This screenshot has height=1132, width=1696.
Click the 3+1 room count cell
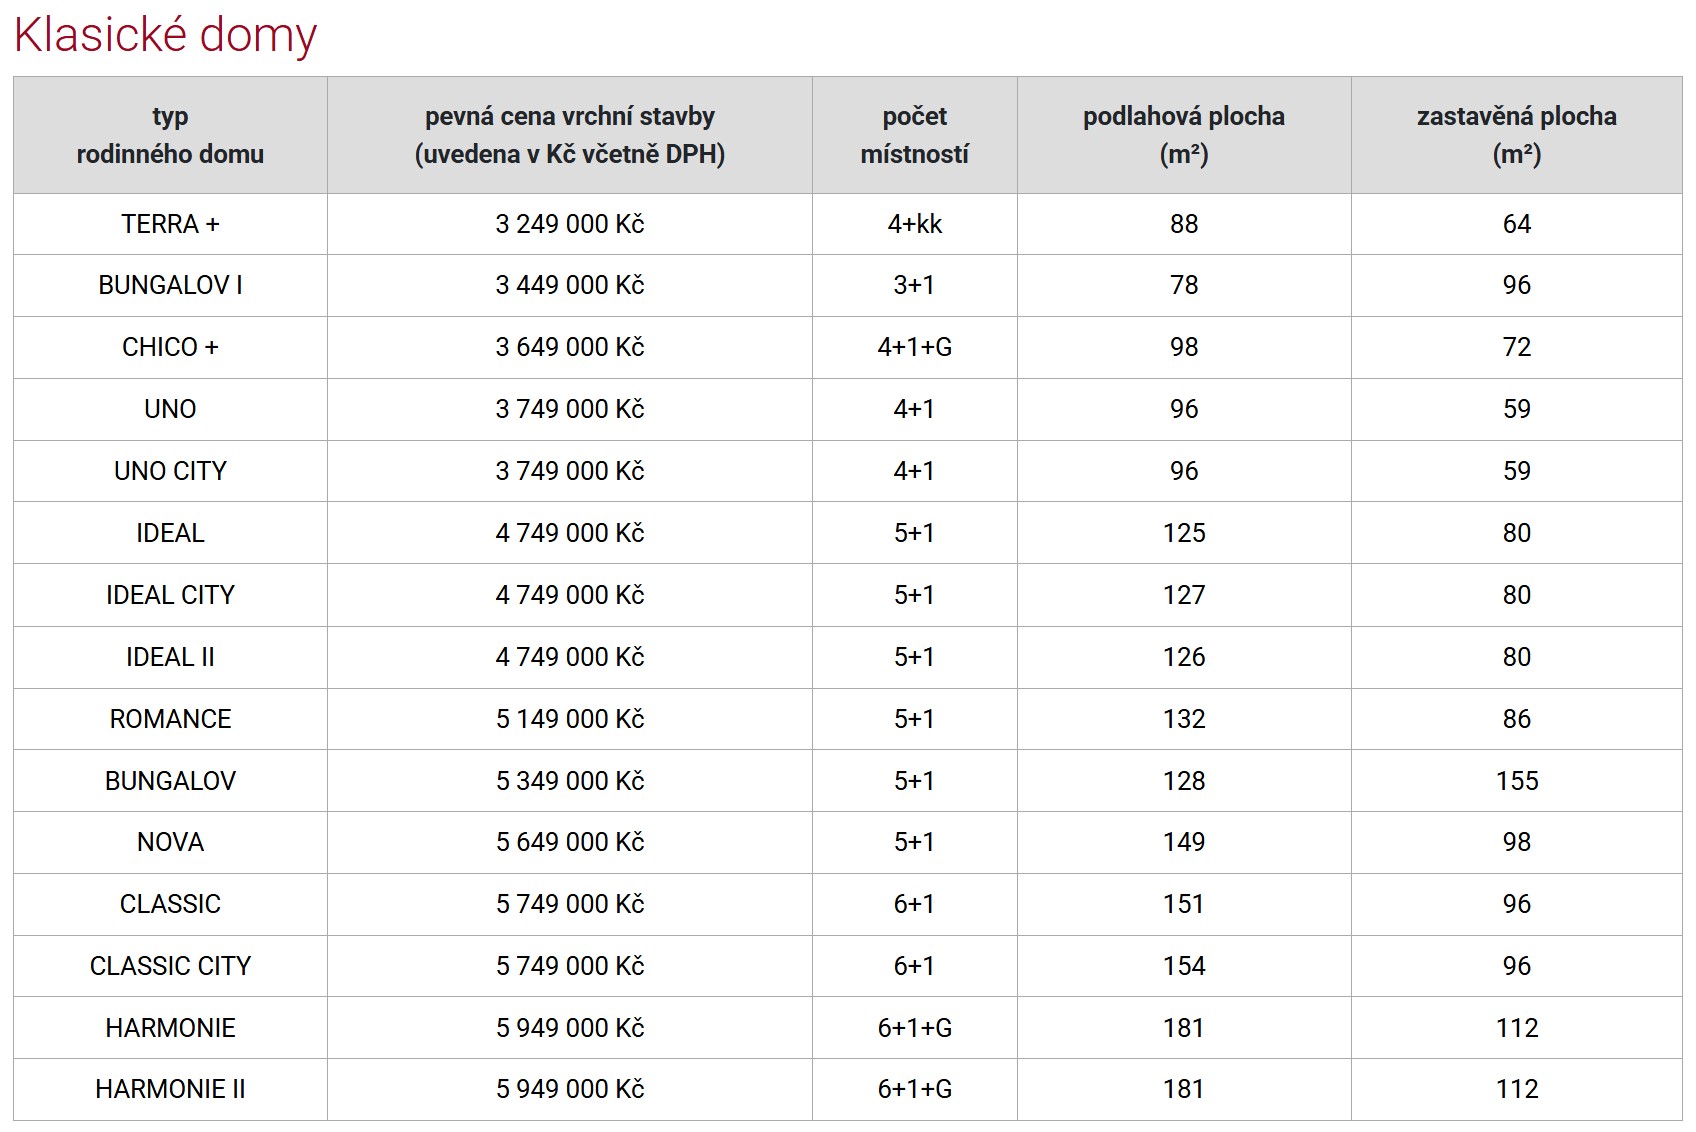(914, 285)
